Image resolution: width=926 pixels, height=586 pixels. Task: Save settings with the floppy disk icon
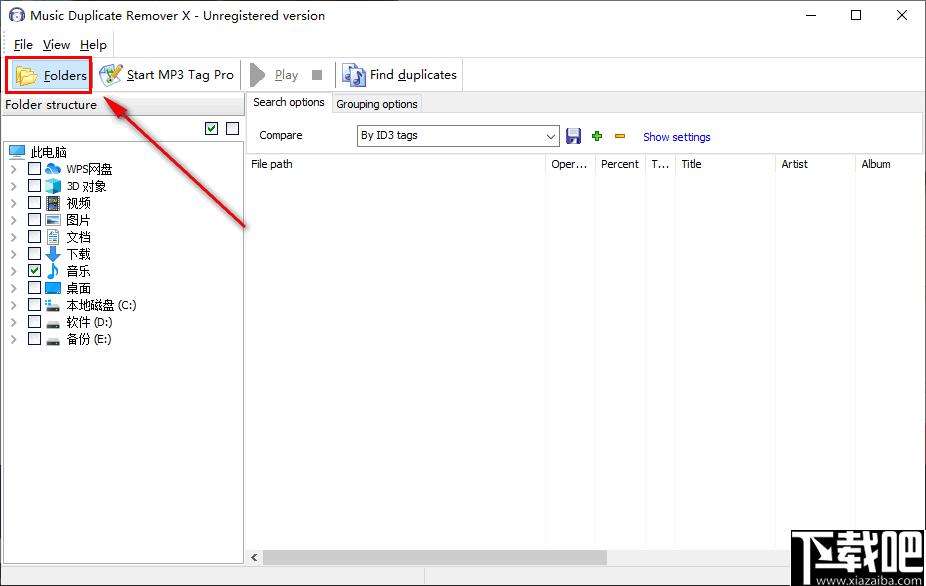coord(574,136)
